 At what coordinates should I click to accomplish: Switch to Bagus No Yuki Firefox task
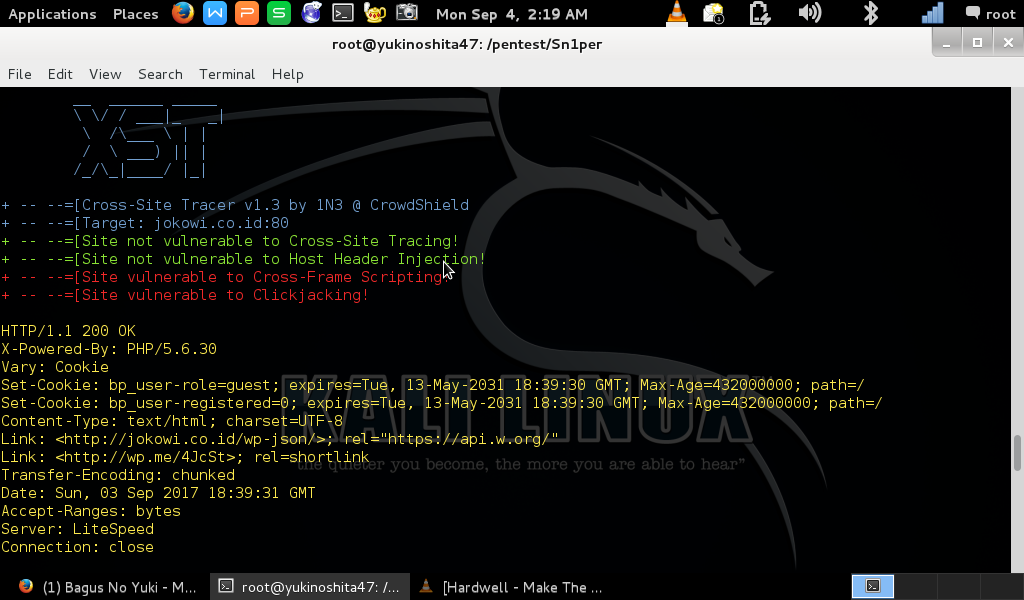pyautogui.click(x=108, y=587)
